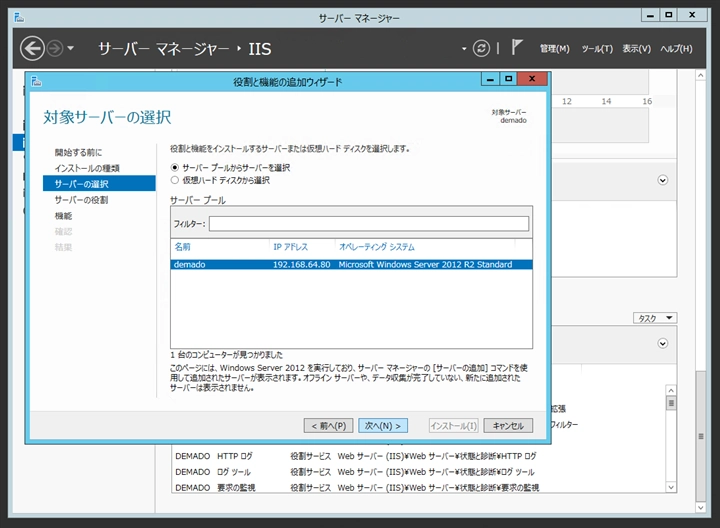Click the キャンセル button
The height and width of the screenshot is (528, 720).
coord(508,426)
